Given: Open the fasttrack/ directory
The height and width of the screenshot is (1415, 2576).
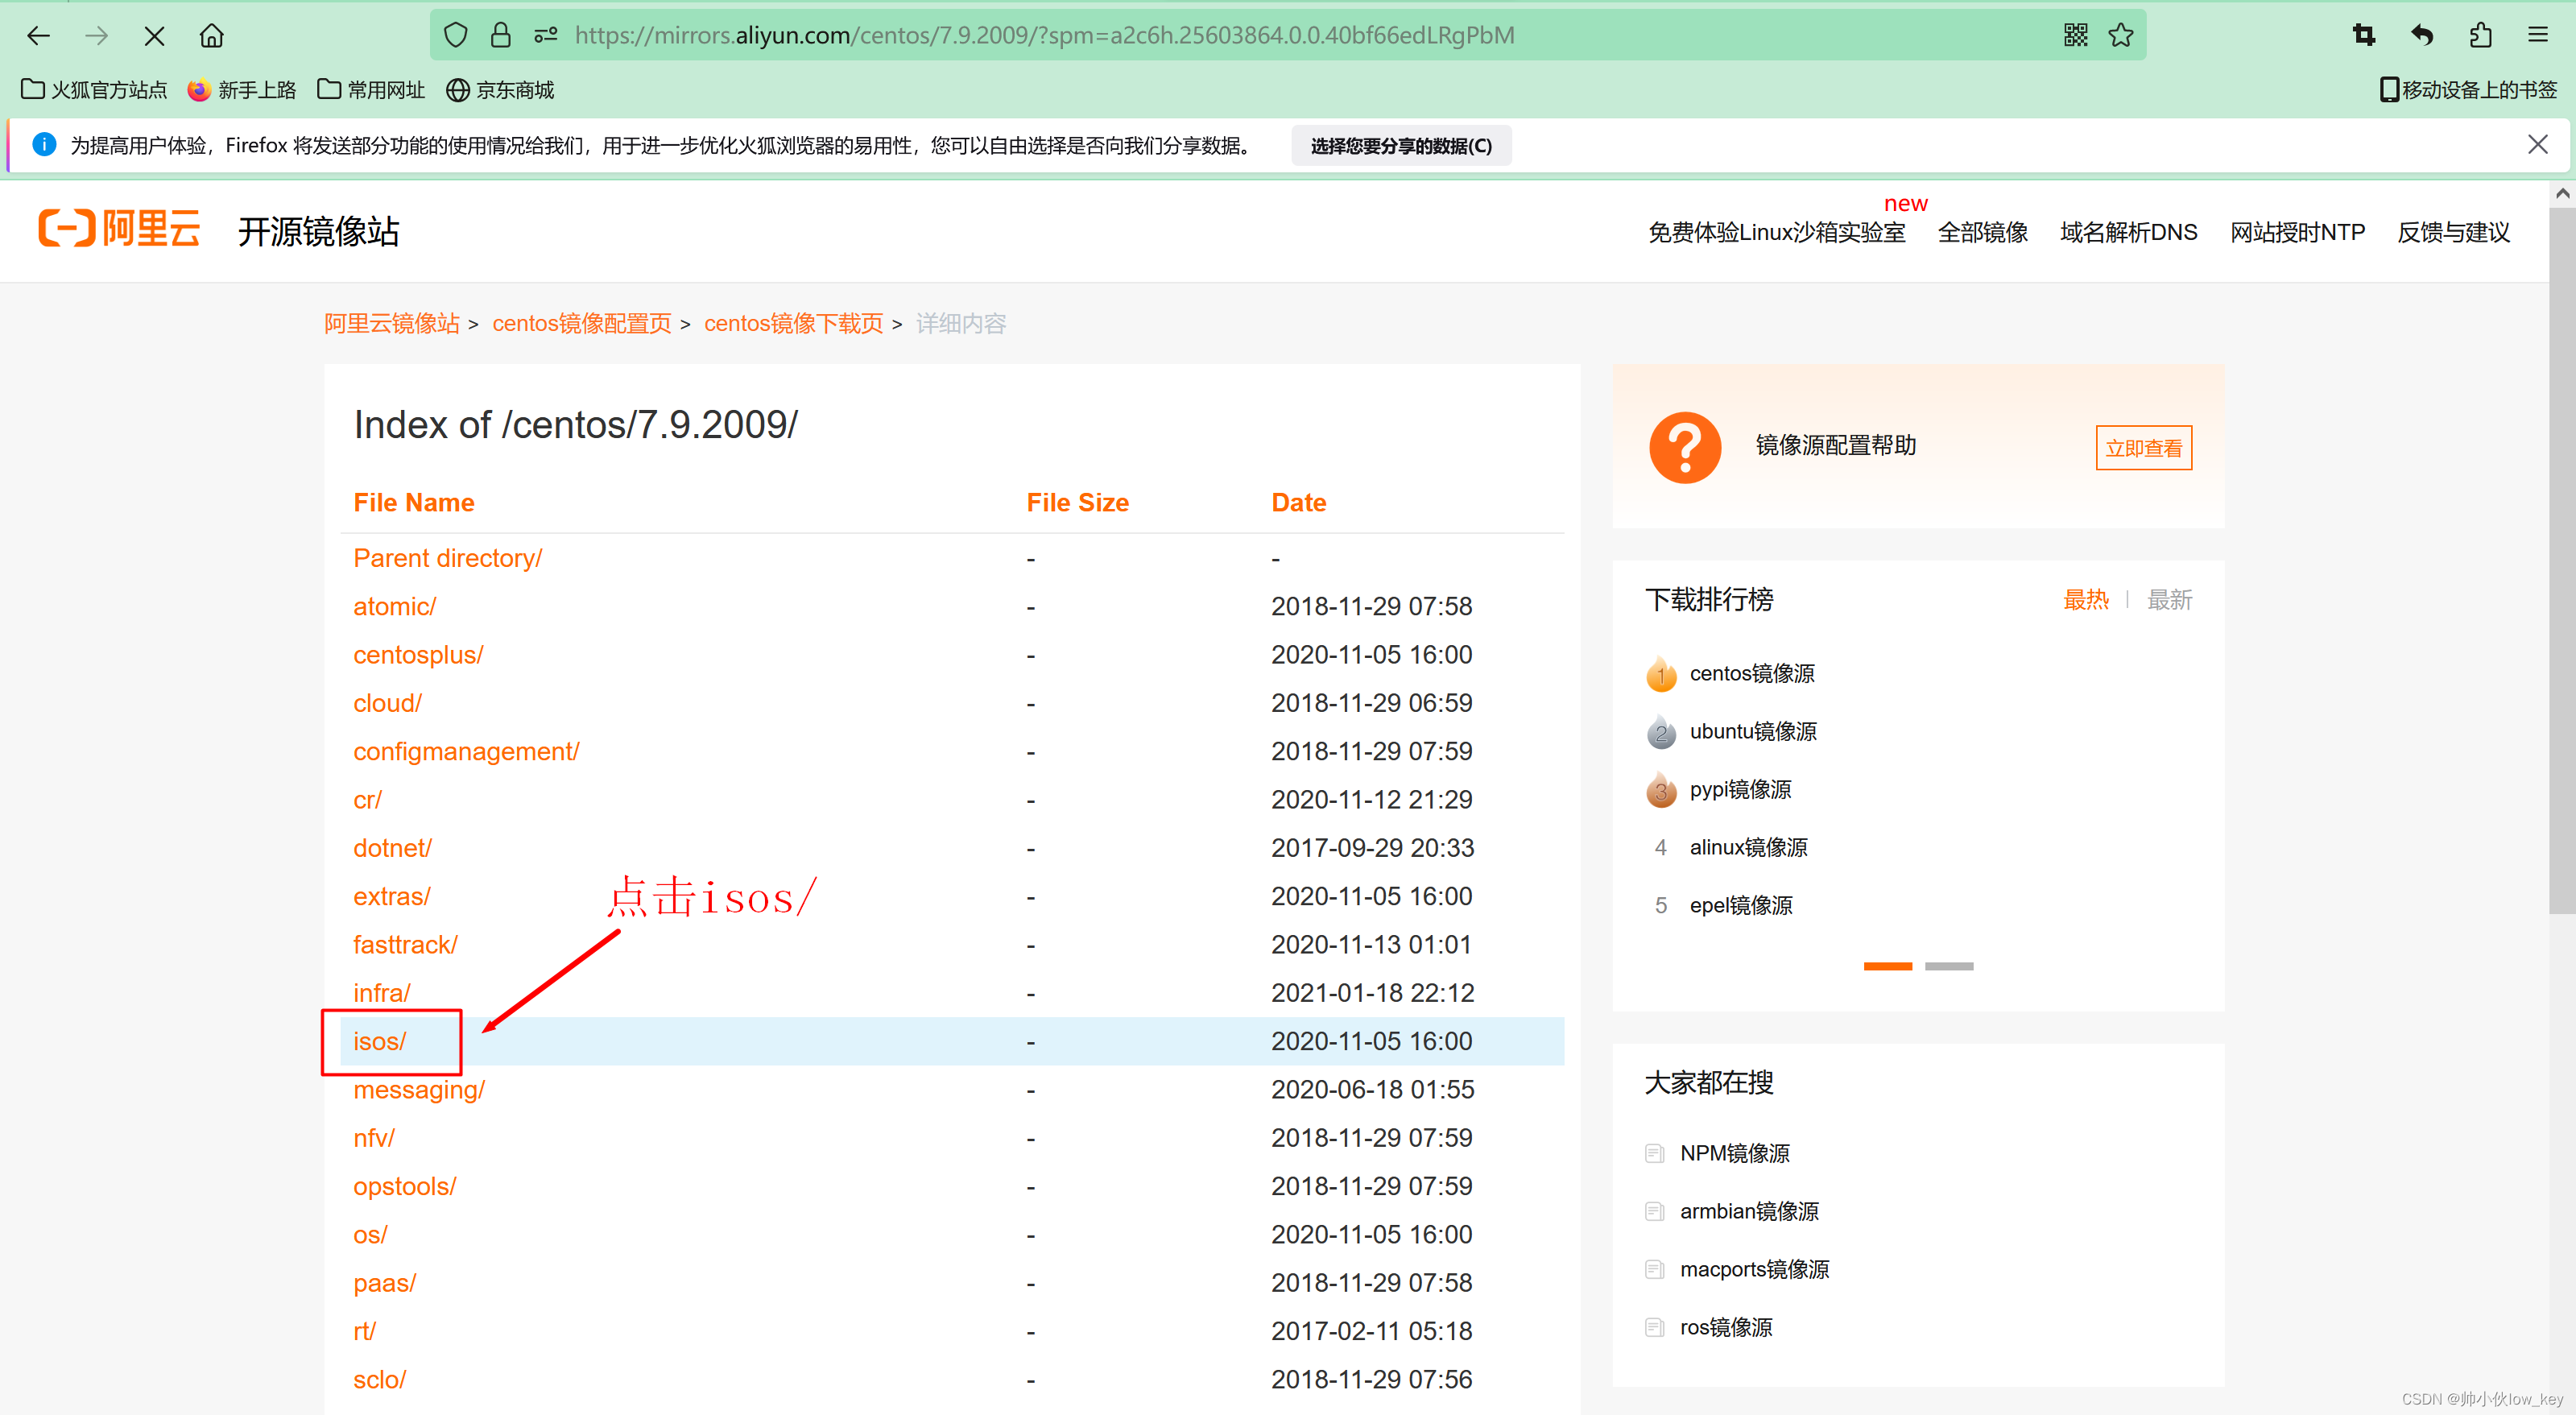Looking at the screenshot, I should (x=405, y=945).
